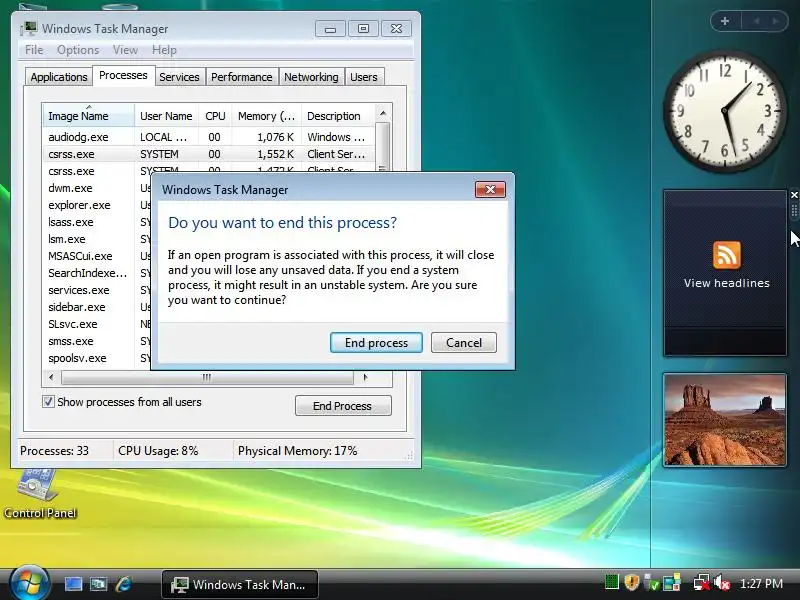The width and height of the screenshot is (800, 600).
Task: Open Control Panel desktop icon
Action: point(39,493)
